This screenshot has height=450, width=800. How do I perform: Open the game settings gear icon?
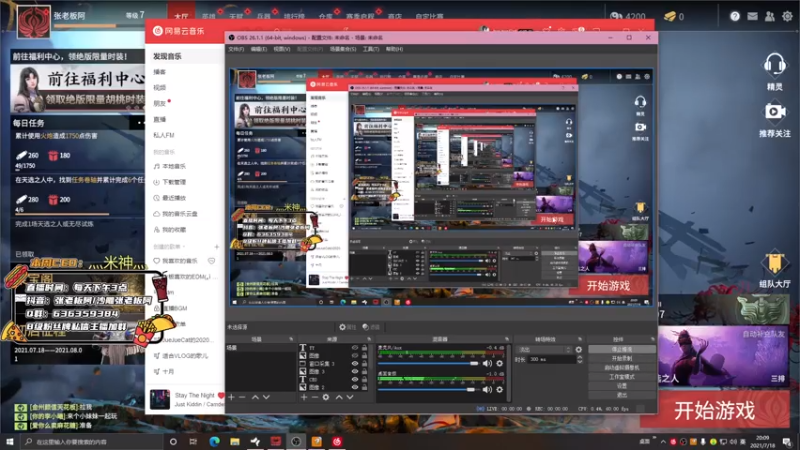click(787, 16)
